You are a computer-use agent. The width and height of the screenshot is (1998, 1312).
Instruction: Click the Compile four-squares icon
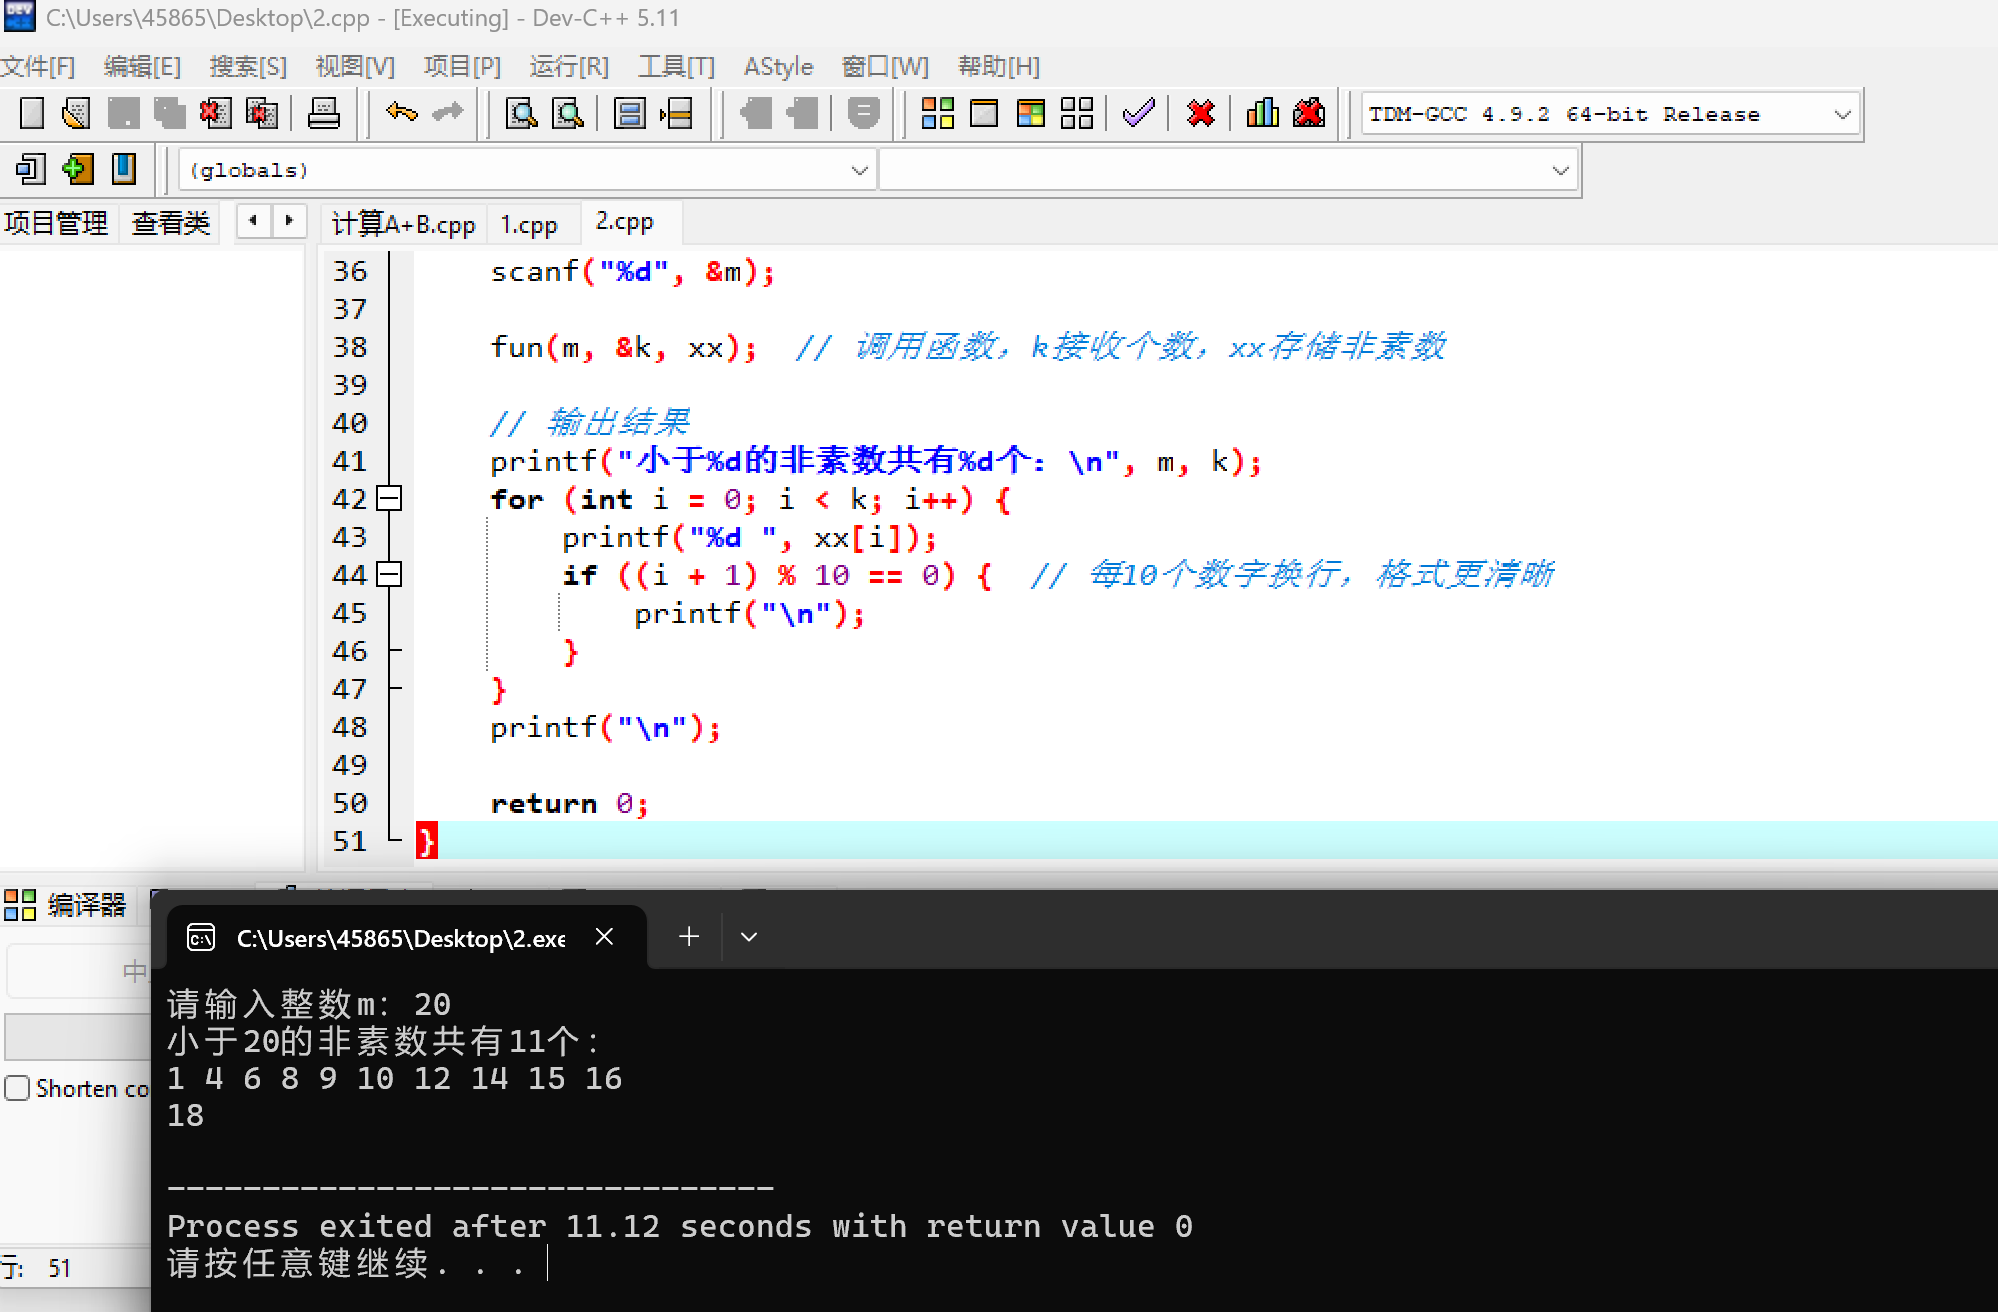[937, 113]
